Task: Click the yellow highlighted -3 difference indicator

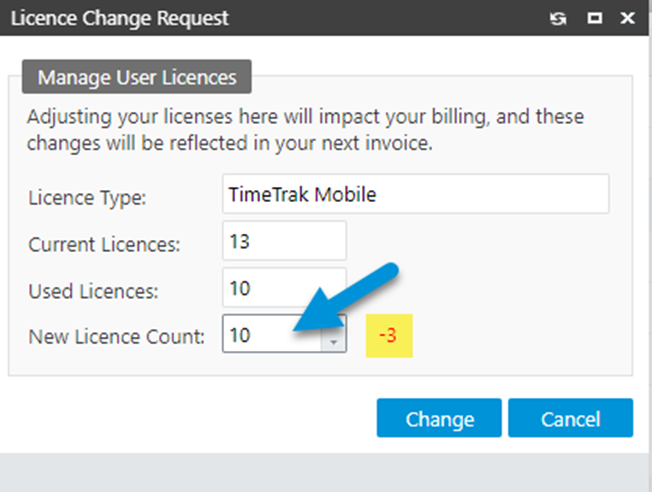Action: pos(389,336)
